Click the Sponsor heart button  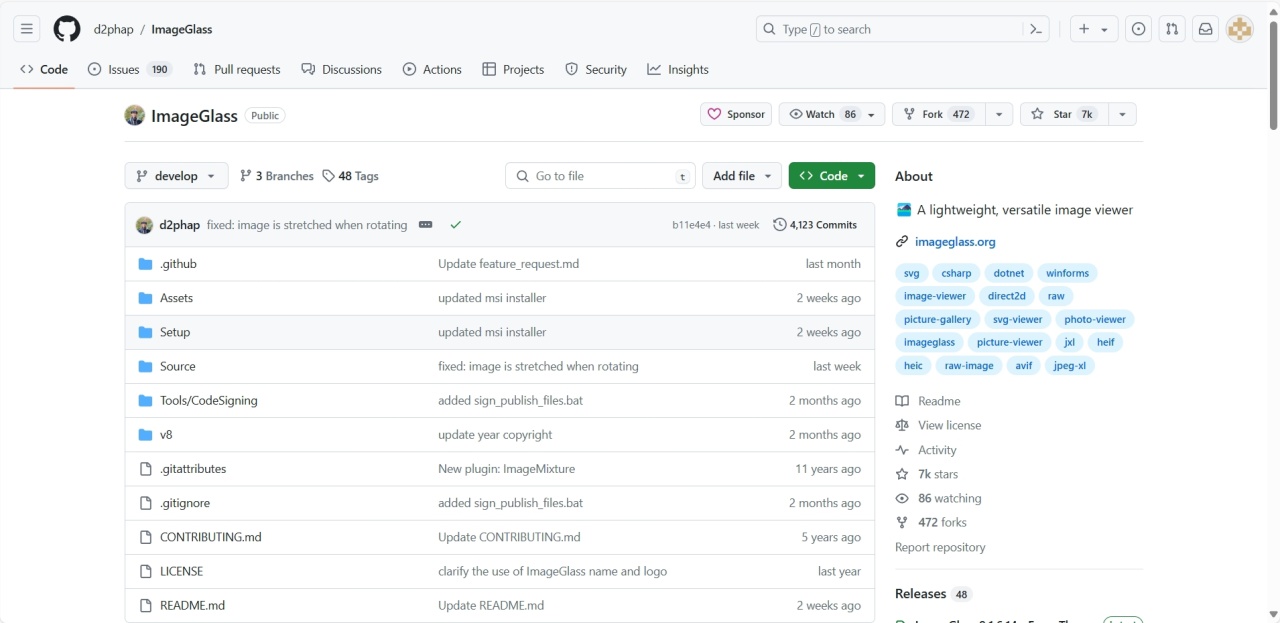[736, 115]
